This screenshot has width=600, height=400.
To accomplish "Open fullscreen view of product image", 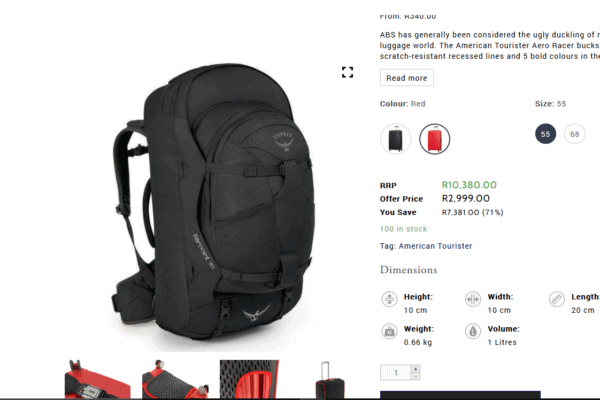I will pyautogui.click(x=347, y=72).
